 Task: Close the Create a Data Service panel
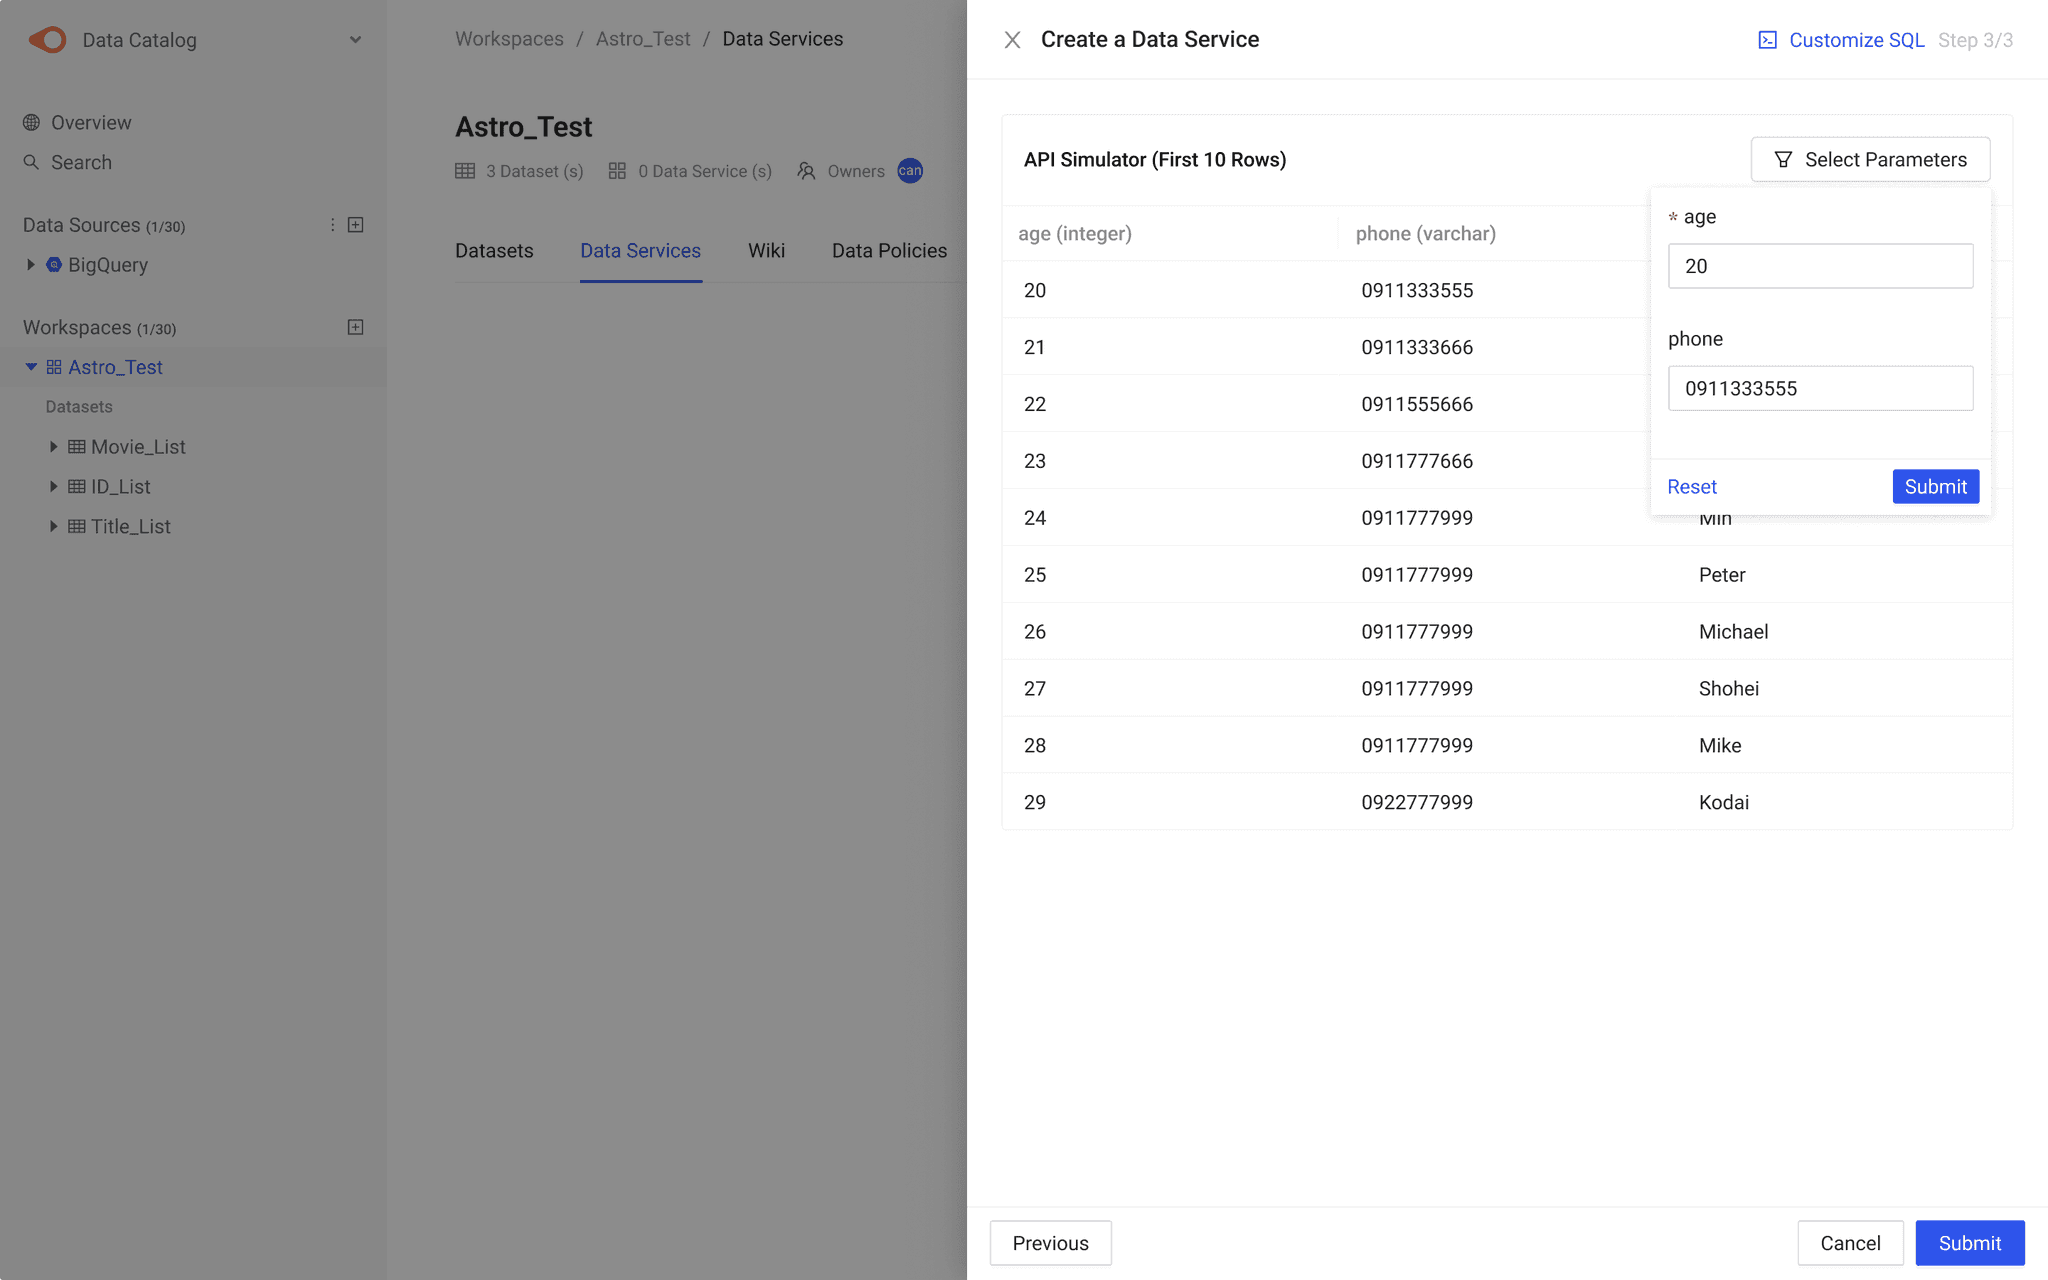tap(1012, 40)
